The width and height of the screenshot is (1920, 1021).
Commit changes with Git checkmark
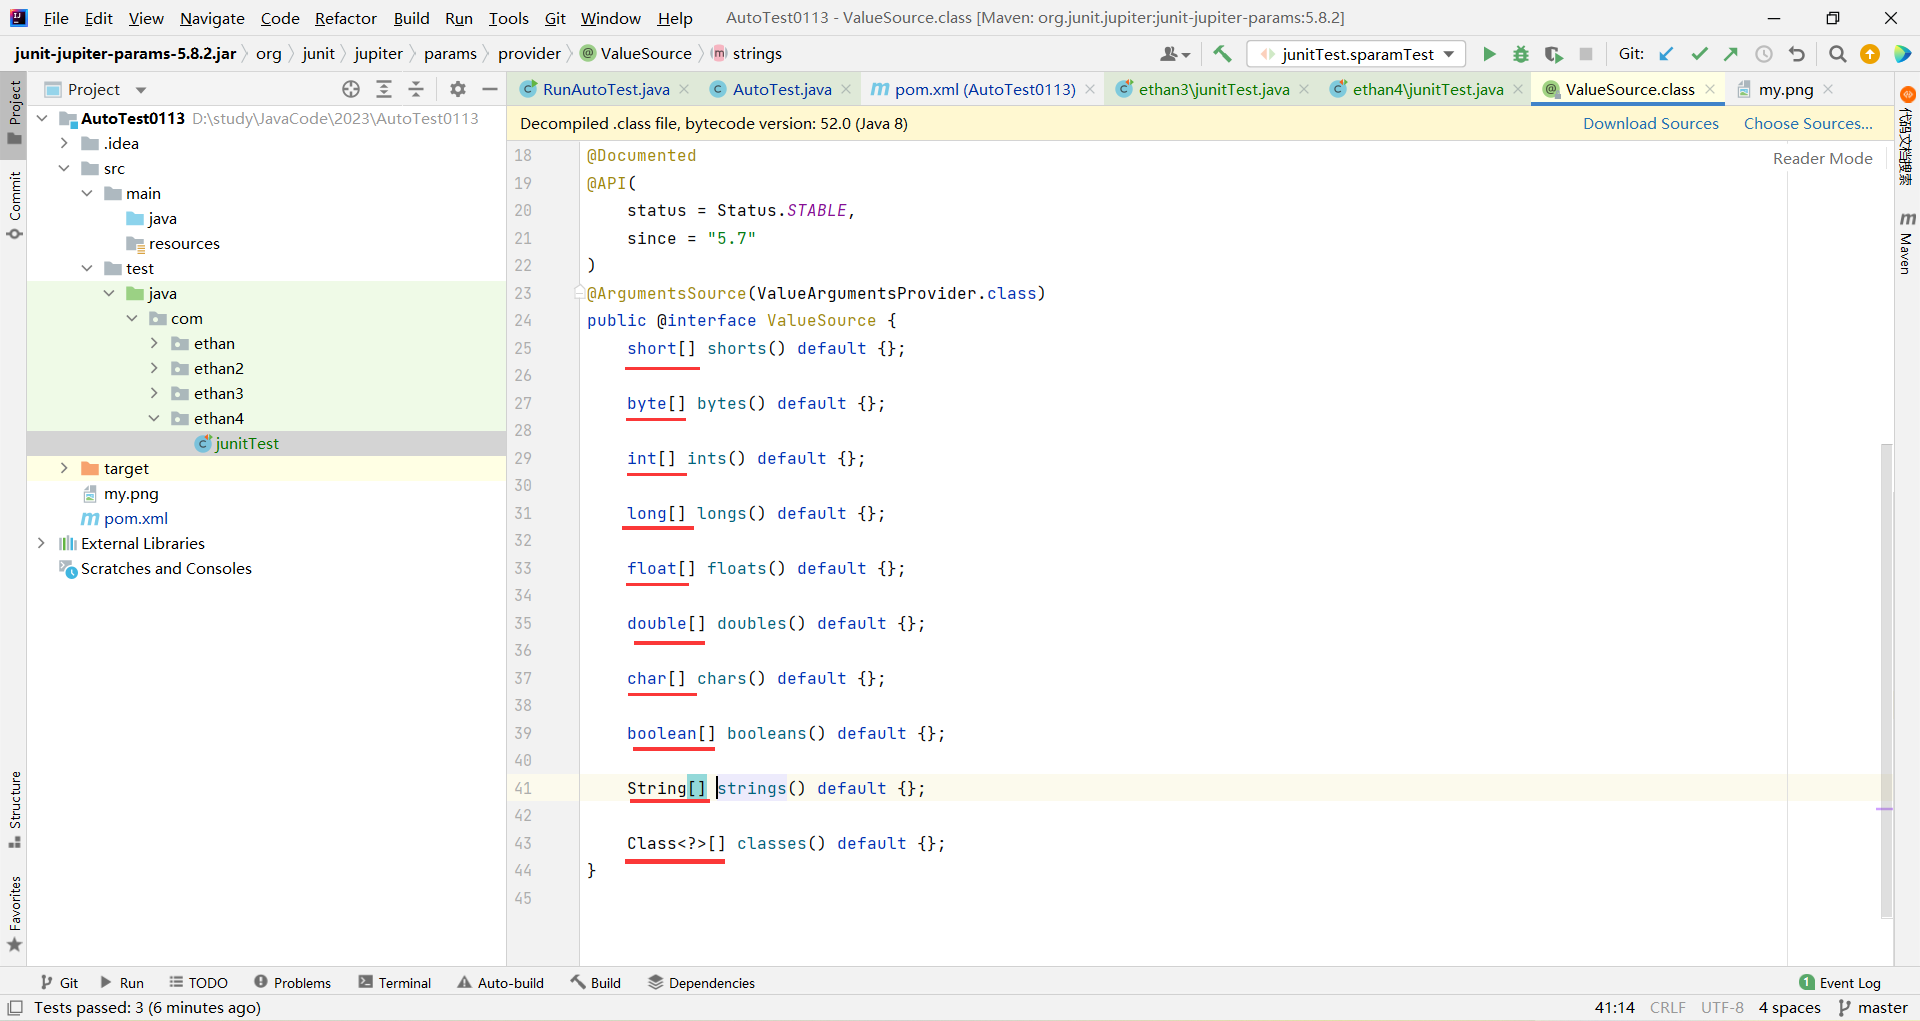click(1699, 54)
